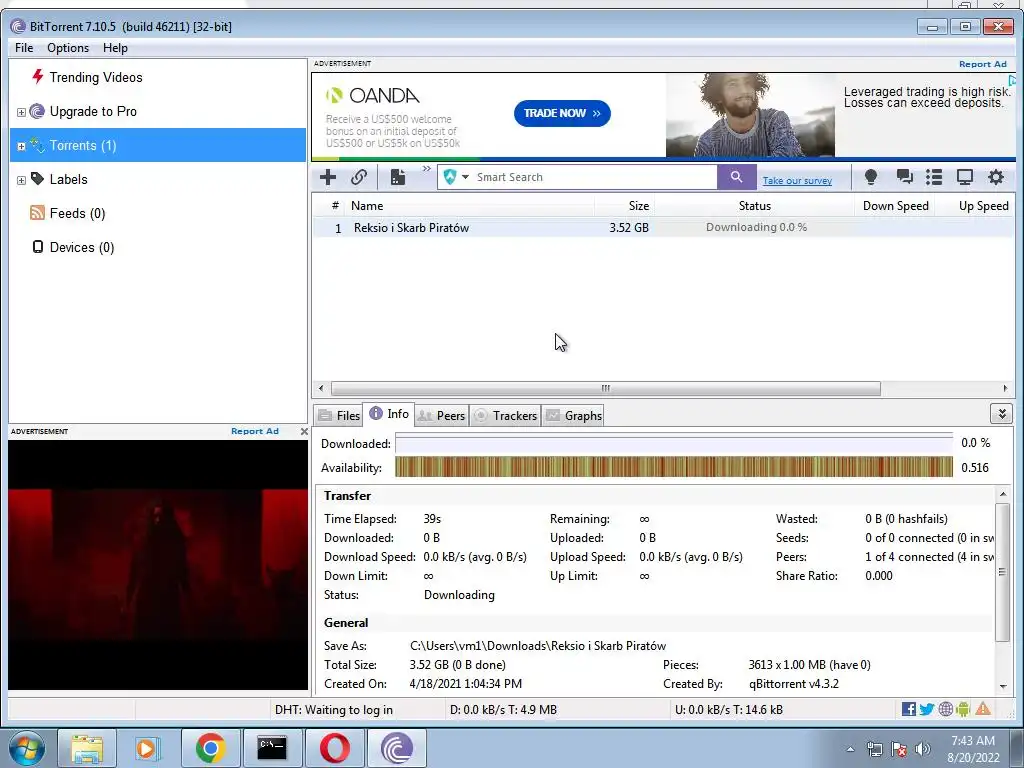The image size is (1024, 768).
Task: Expand the Torrents (1) node
Action: [x=21, y=146]
